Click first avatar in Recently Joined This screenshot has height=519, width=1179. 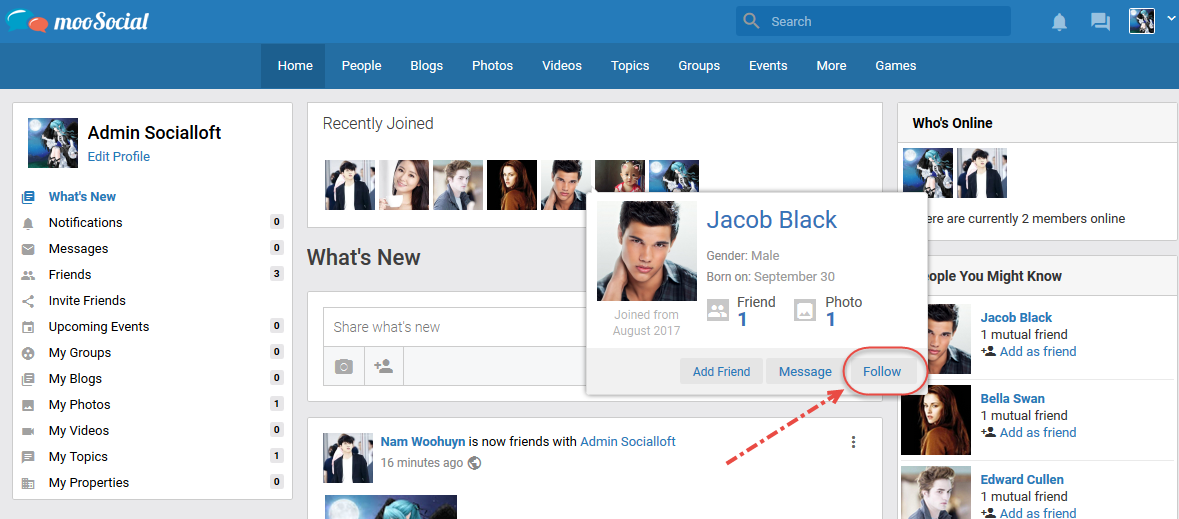pyautogui.click(x=350, y=184)
